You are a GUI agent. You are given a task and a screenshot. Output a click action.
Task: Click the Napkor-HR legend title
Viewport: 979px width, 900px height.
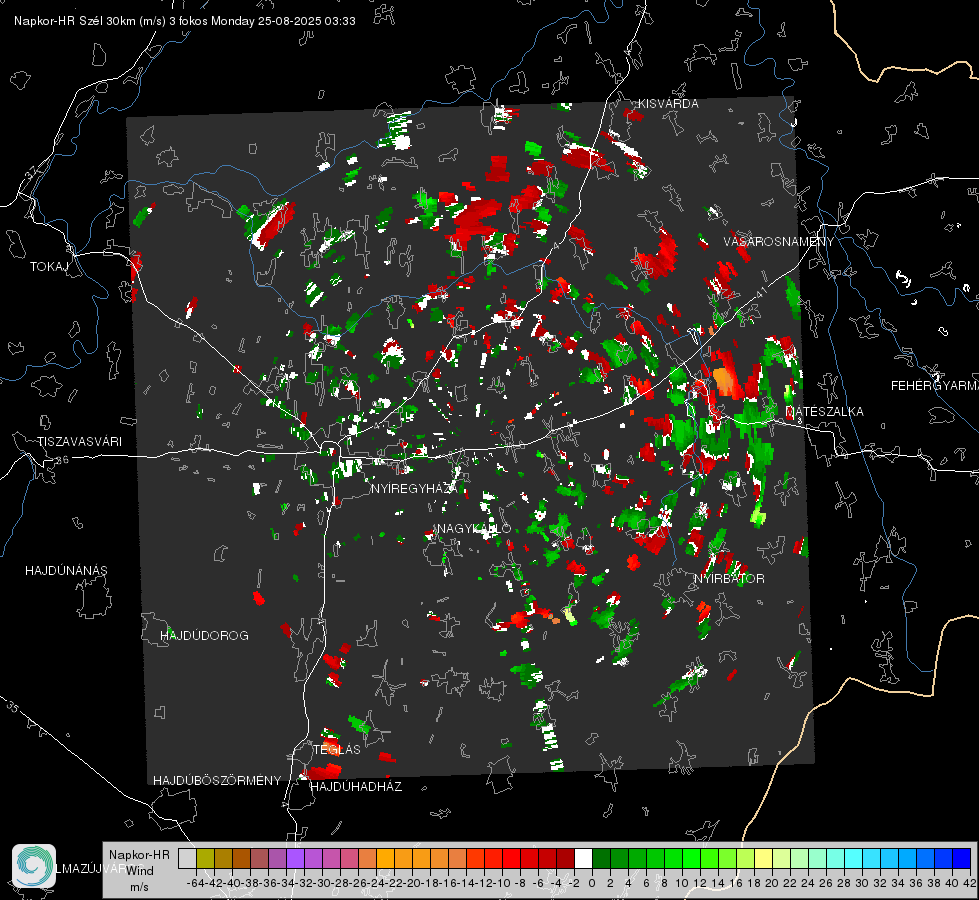click(139, 855)
